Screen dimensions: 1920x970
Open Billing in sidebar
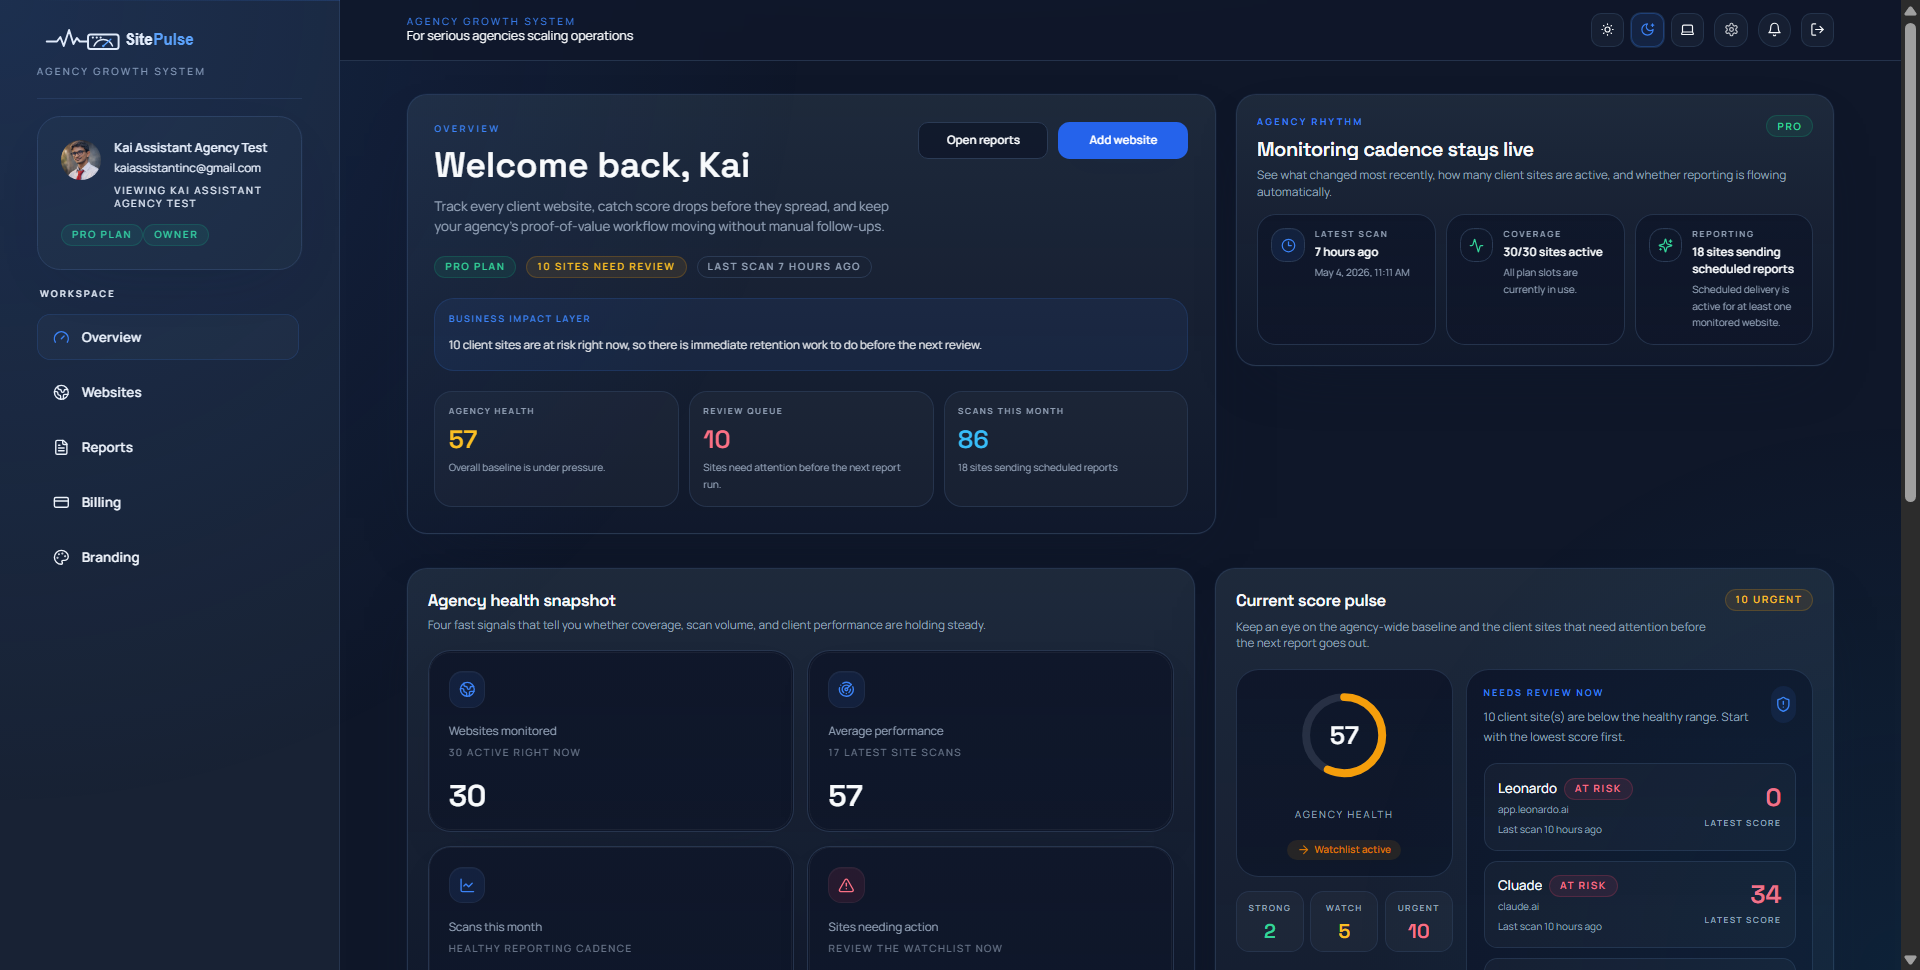[x=168, y=502]
